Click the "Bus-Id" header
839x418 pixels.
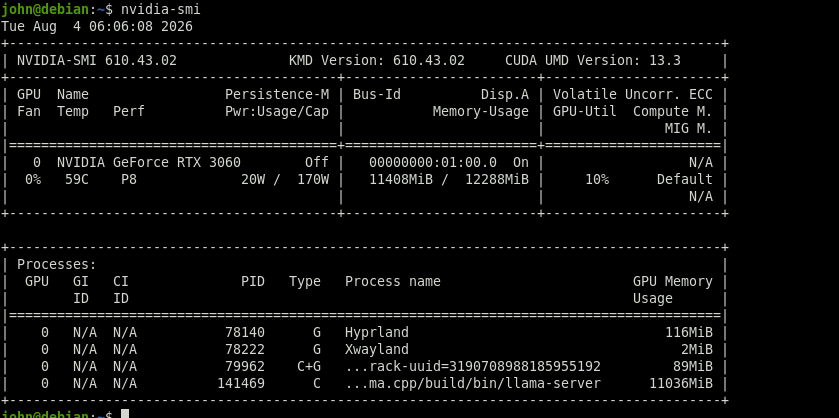(x=377, y=95)
